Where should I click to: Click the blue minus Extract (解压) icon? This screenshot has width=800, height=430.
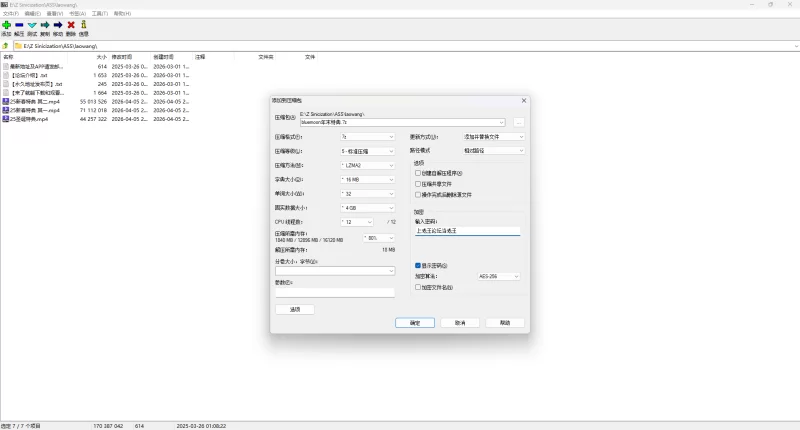tap(19, 25)
